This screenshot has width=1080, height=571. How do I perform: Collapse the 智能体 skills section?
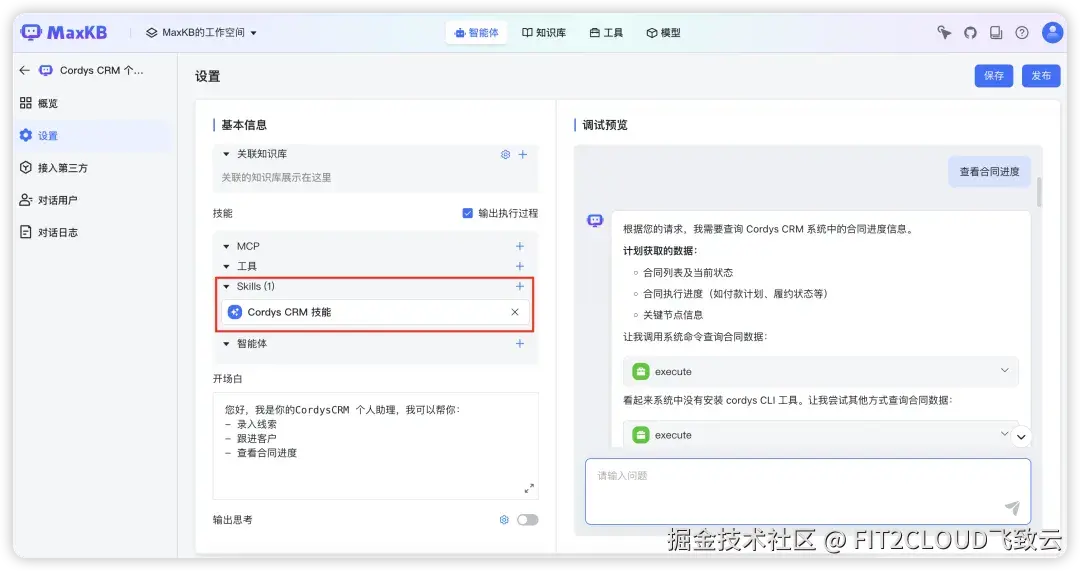coord(226,343)
